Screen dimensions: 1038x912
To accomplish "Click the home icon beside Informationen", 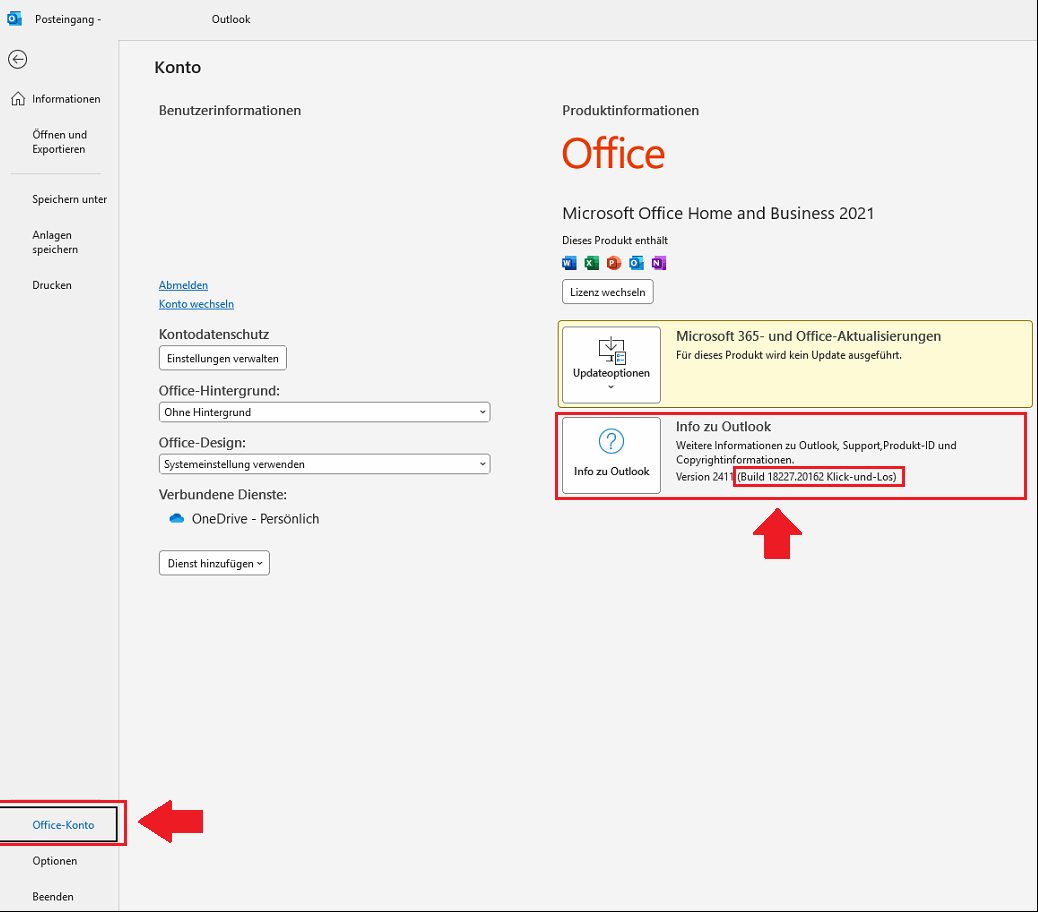I will click(x=18, y=99).
